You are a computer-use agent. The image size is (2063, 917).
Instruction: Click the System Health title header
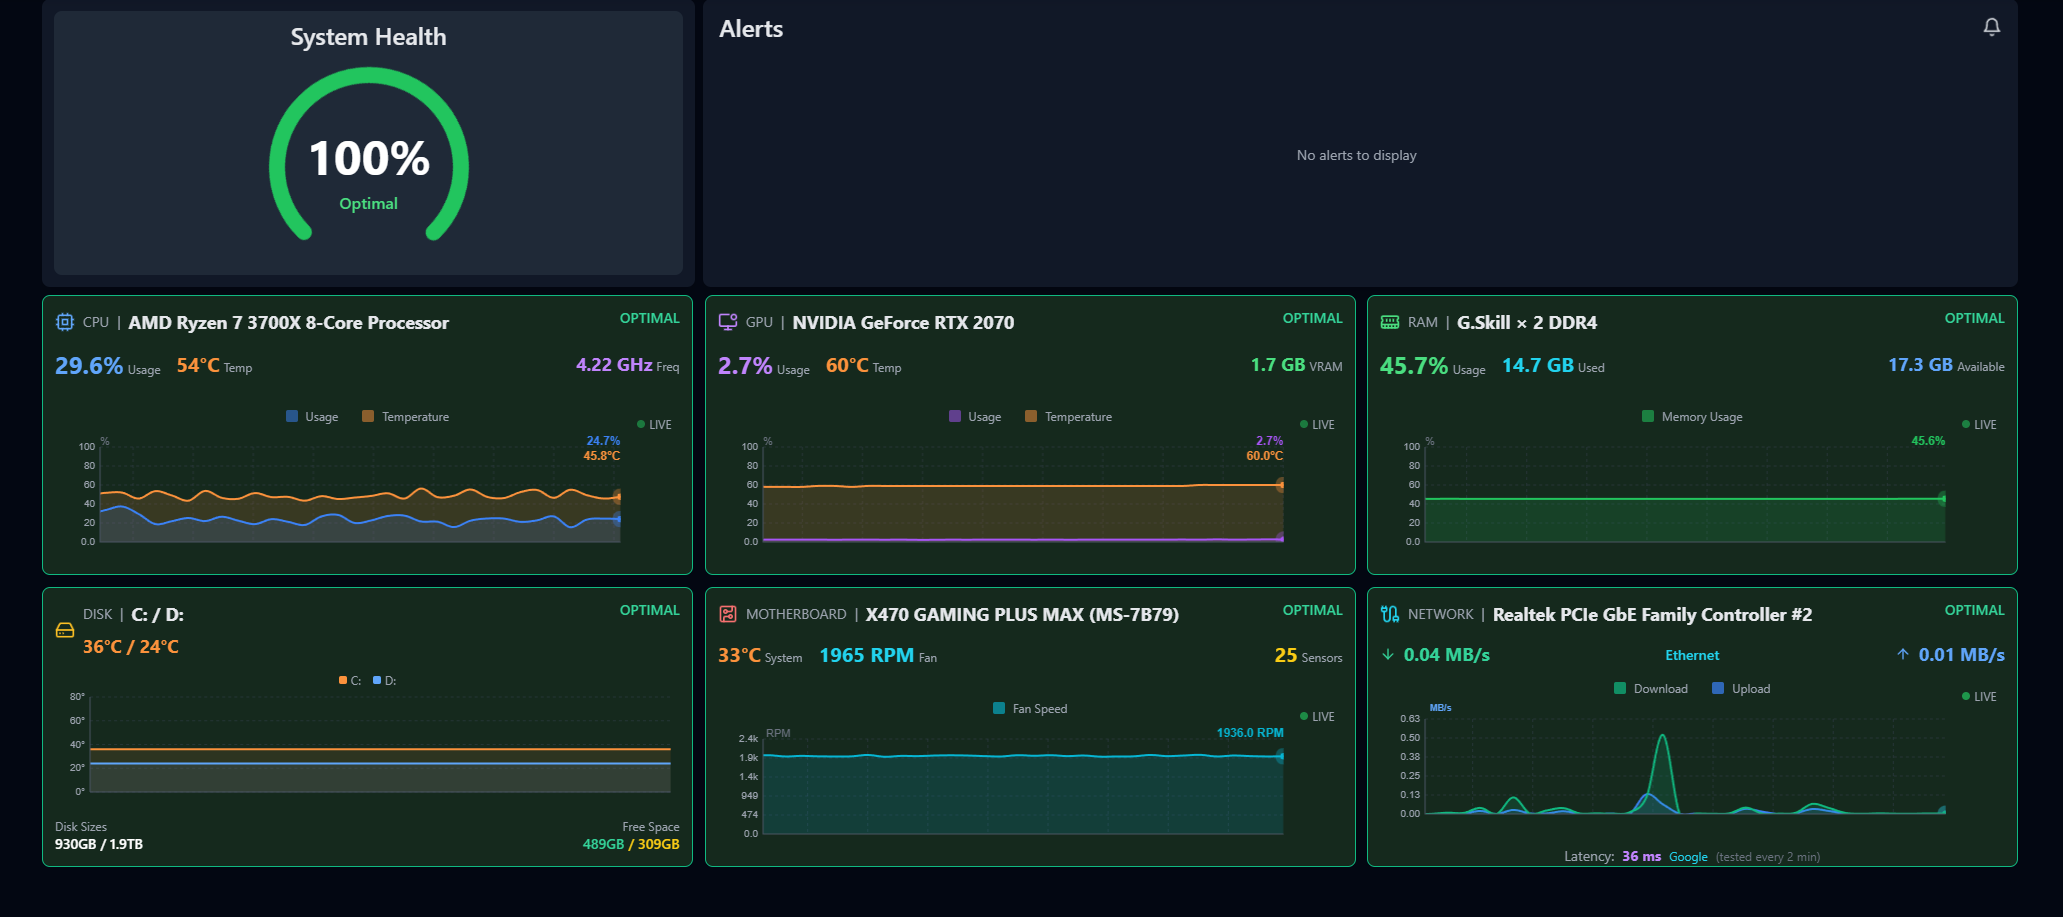click(x=367, y=36)
